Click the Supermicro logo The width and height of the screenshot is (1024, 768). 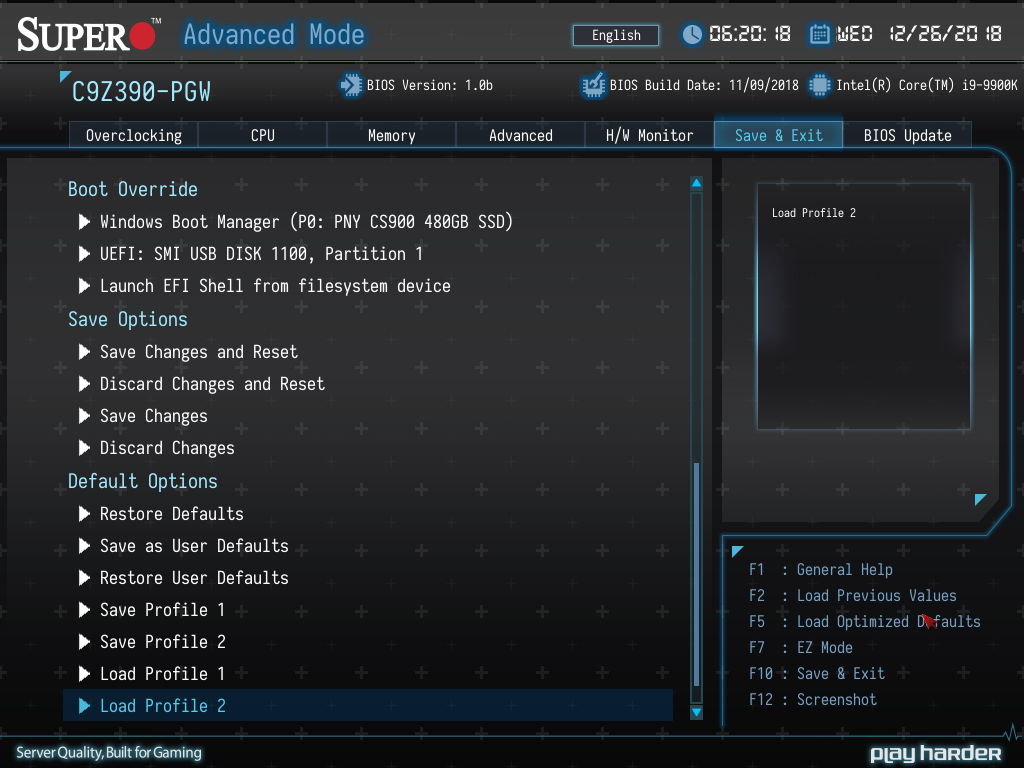click(x=88, y=34)
